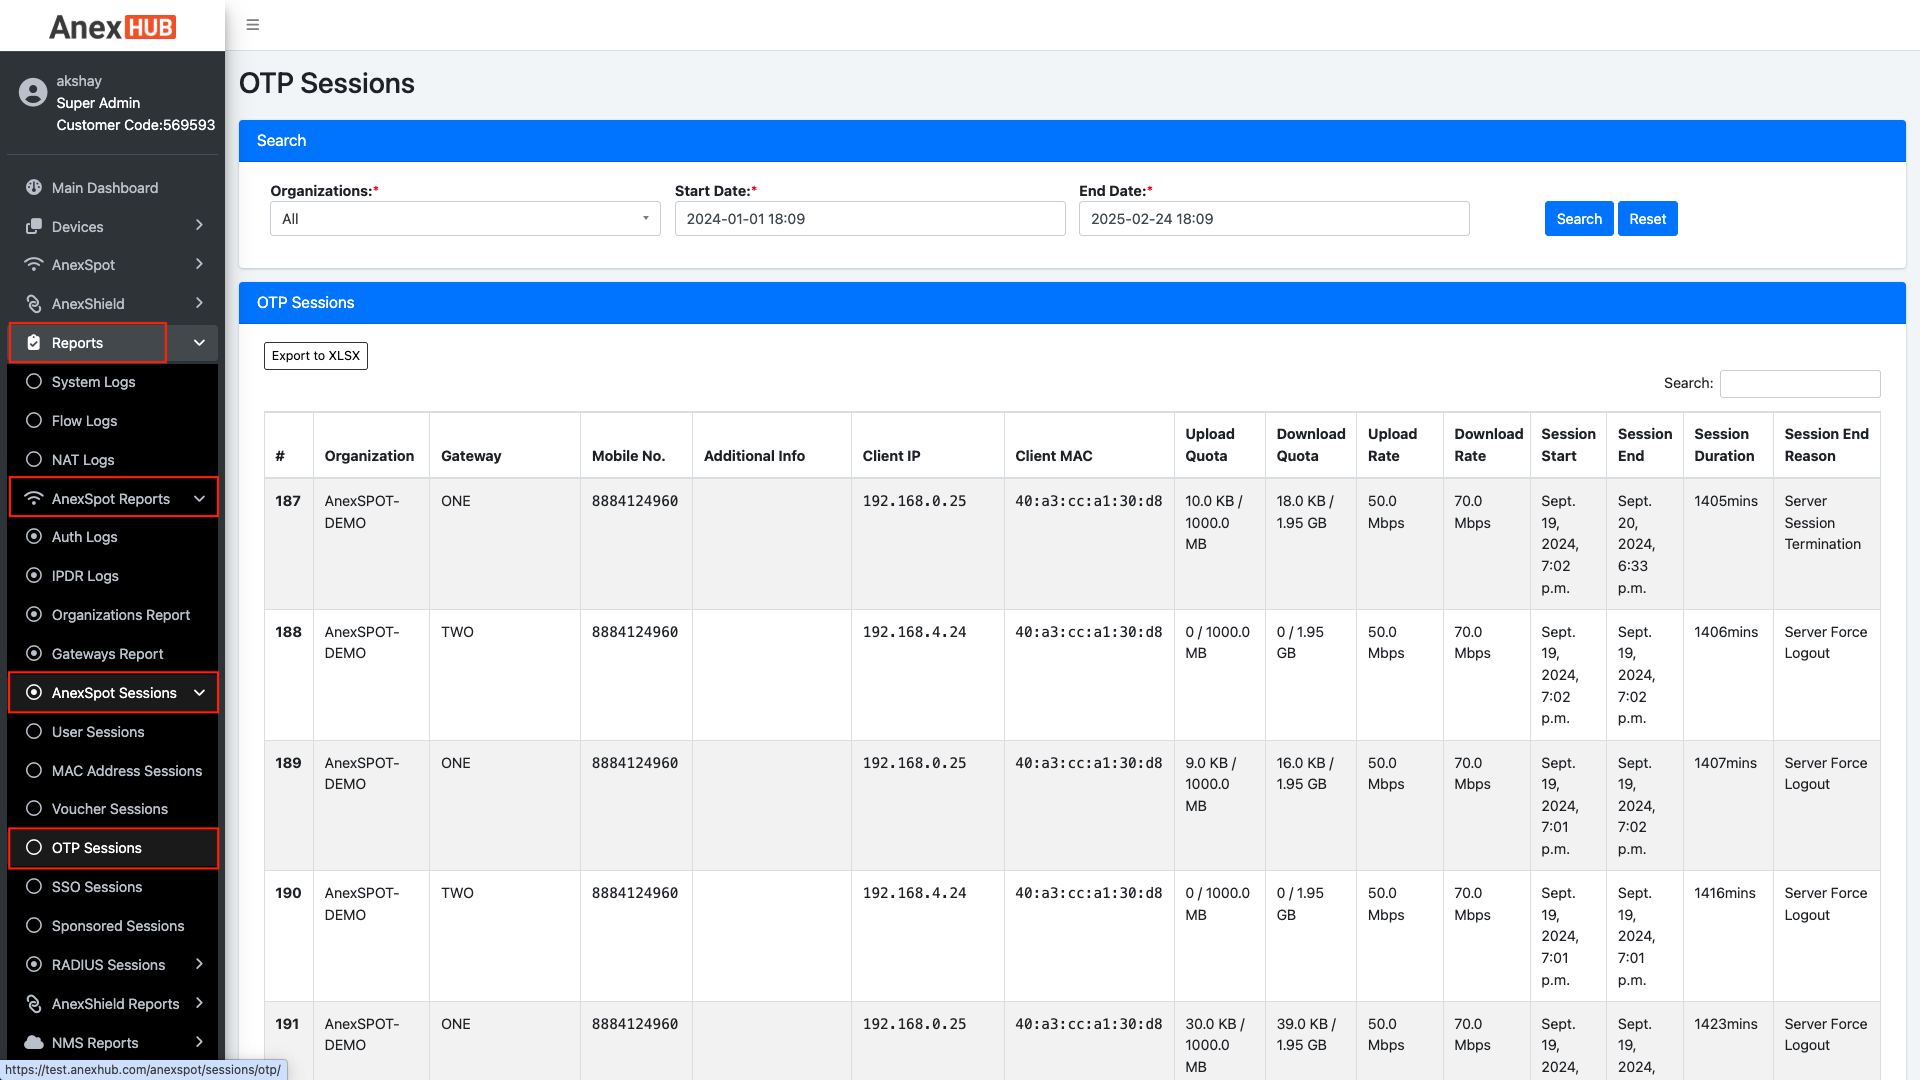The width and height of the screenshot is (1920, 1080).
Task: Click the user avatar icon for akshay
Action: (x=32, y=91)
